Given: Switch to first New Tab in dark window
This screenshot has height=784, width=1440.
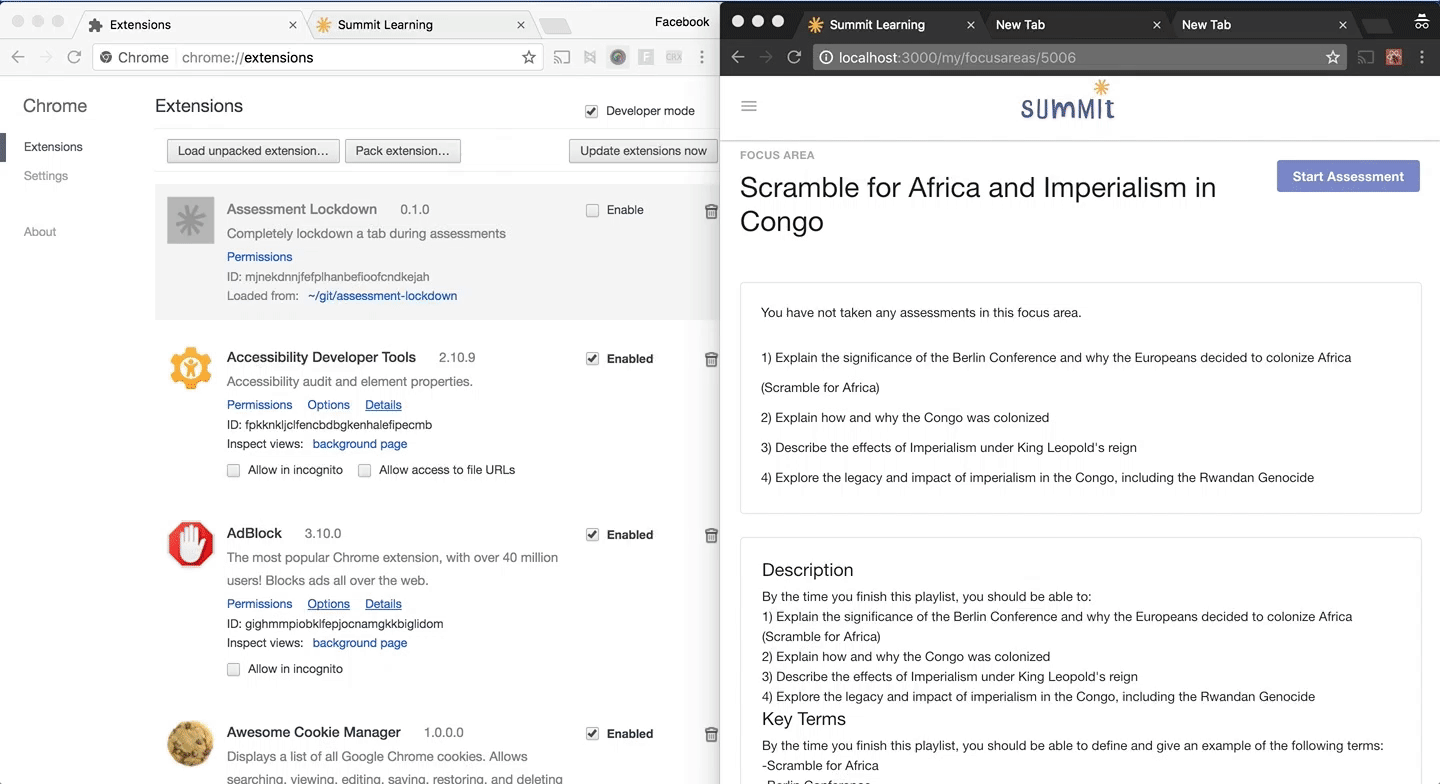Looking at the screenshot, I should click(x=1075, y=24).
